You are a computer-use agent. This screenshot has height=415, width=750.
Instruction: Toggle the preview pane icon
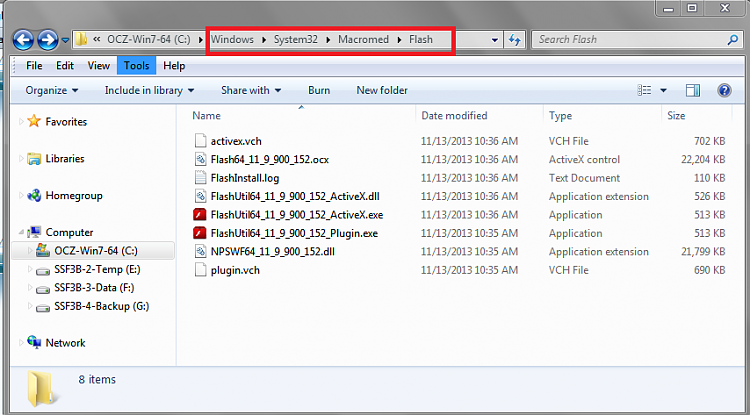693,90
